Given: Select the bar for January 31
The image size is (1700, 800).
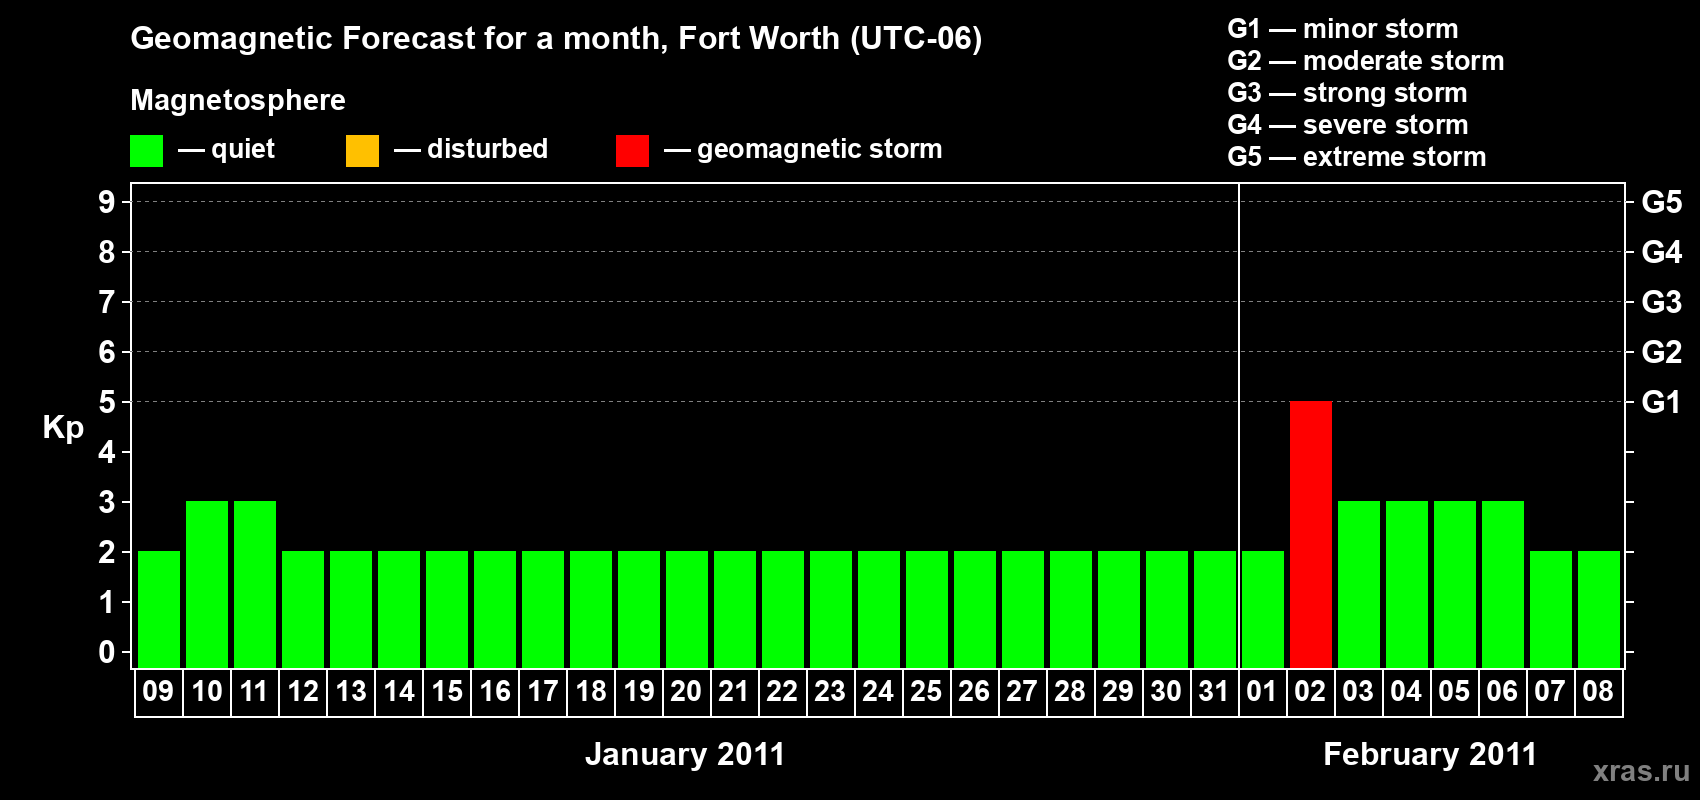Looking at the screenshot, I should click(1215, 609).
